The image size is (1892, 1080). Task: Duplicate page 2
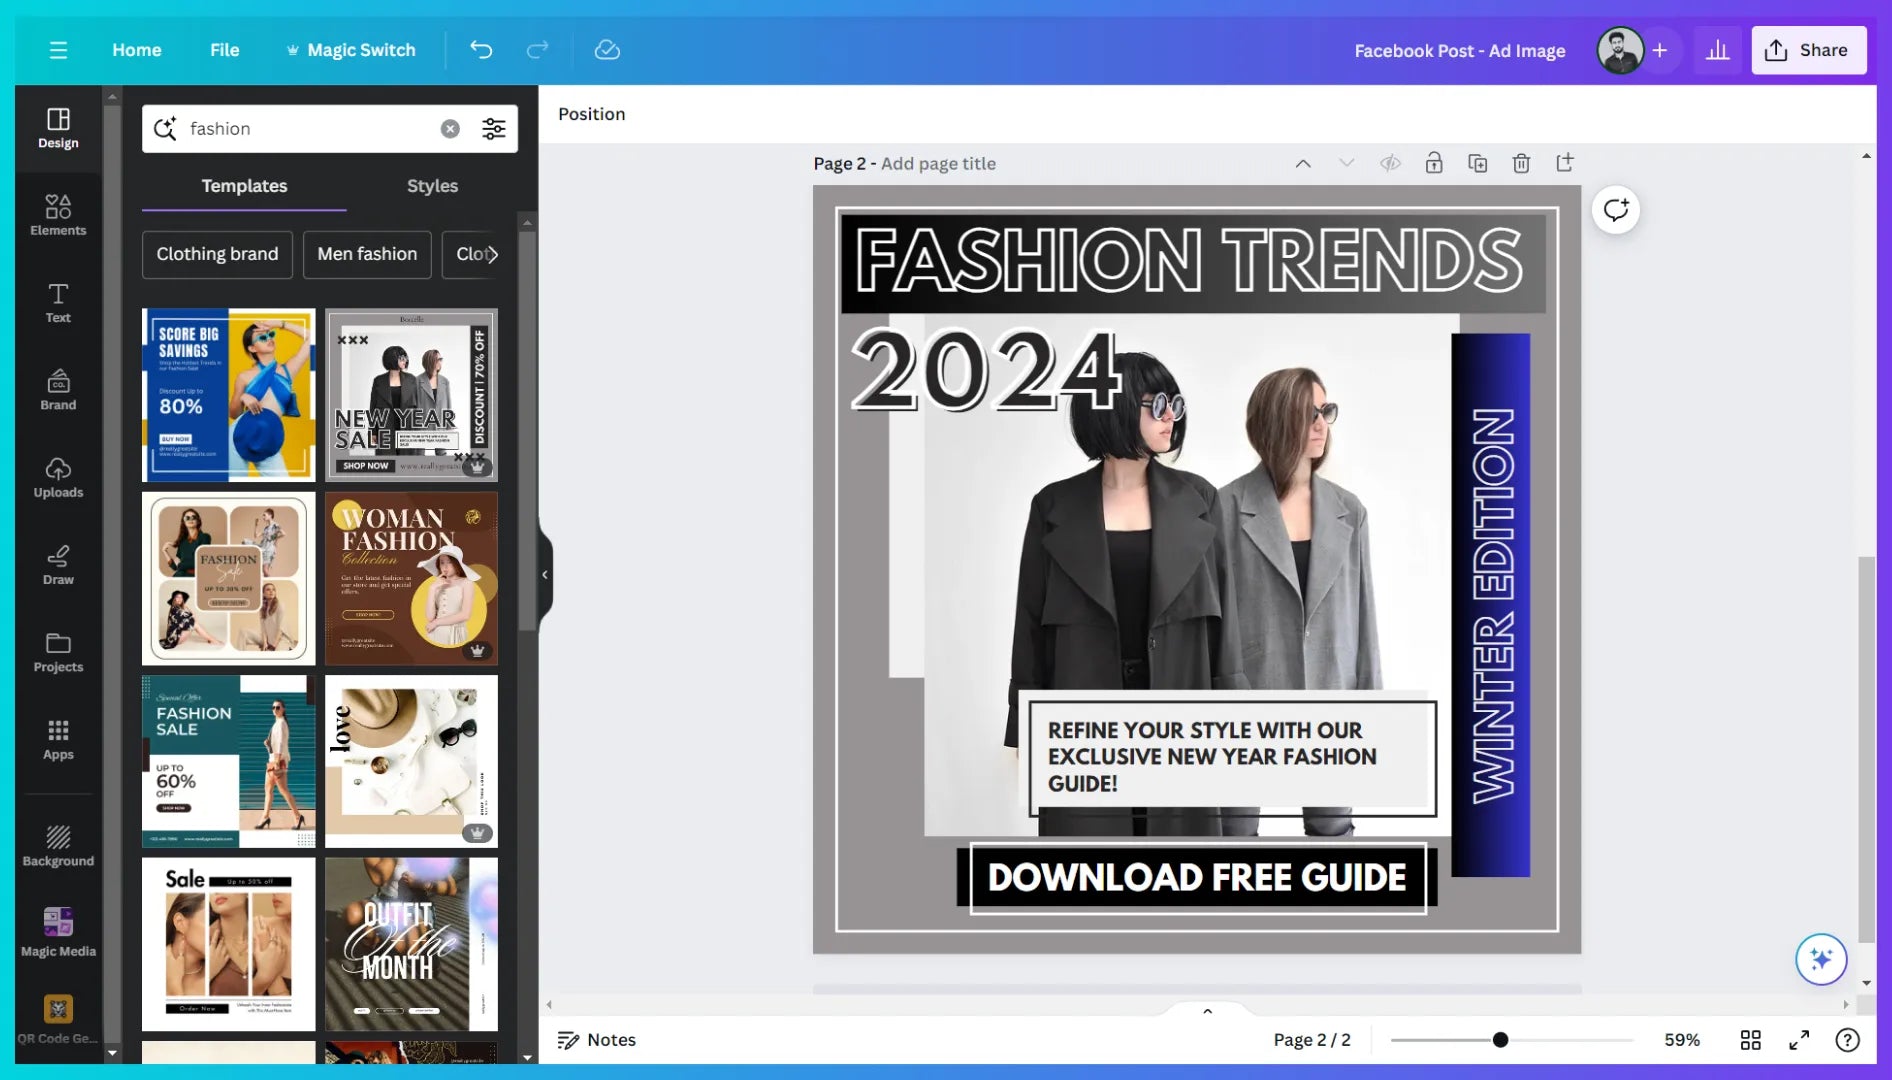[1477, 163]
